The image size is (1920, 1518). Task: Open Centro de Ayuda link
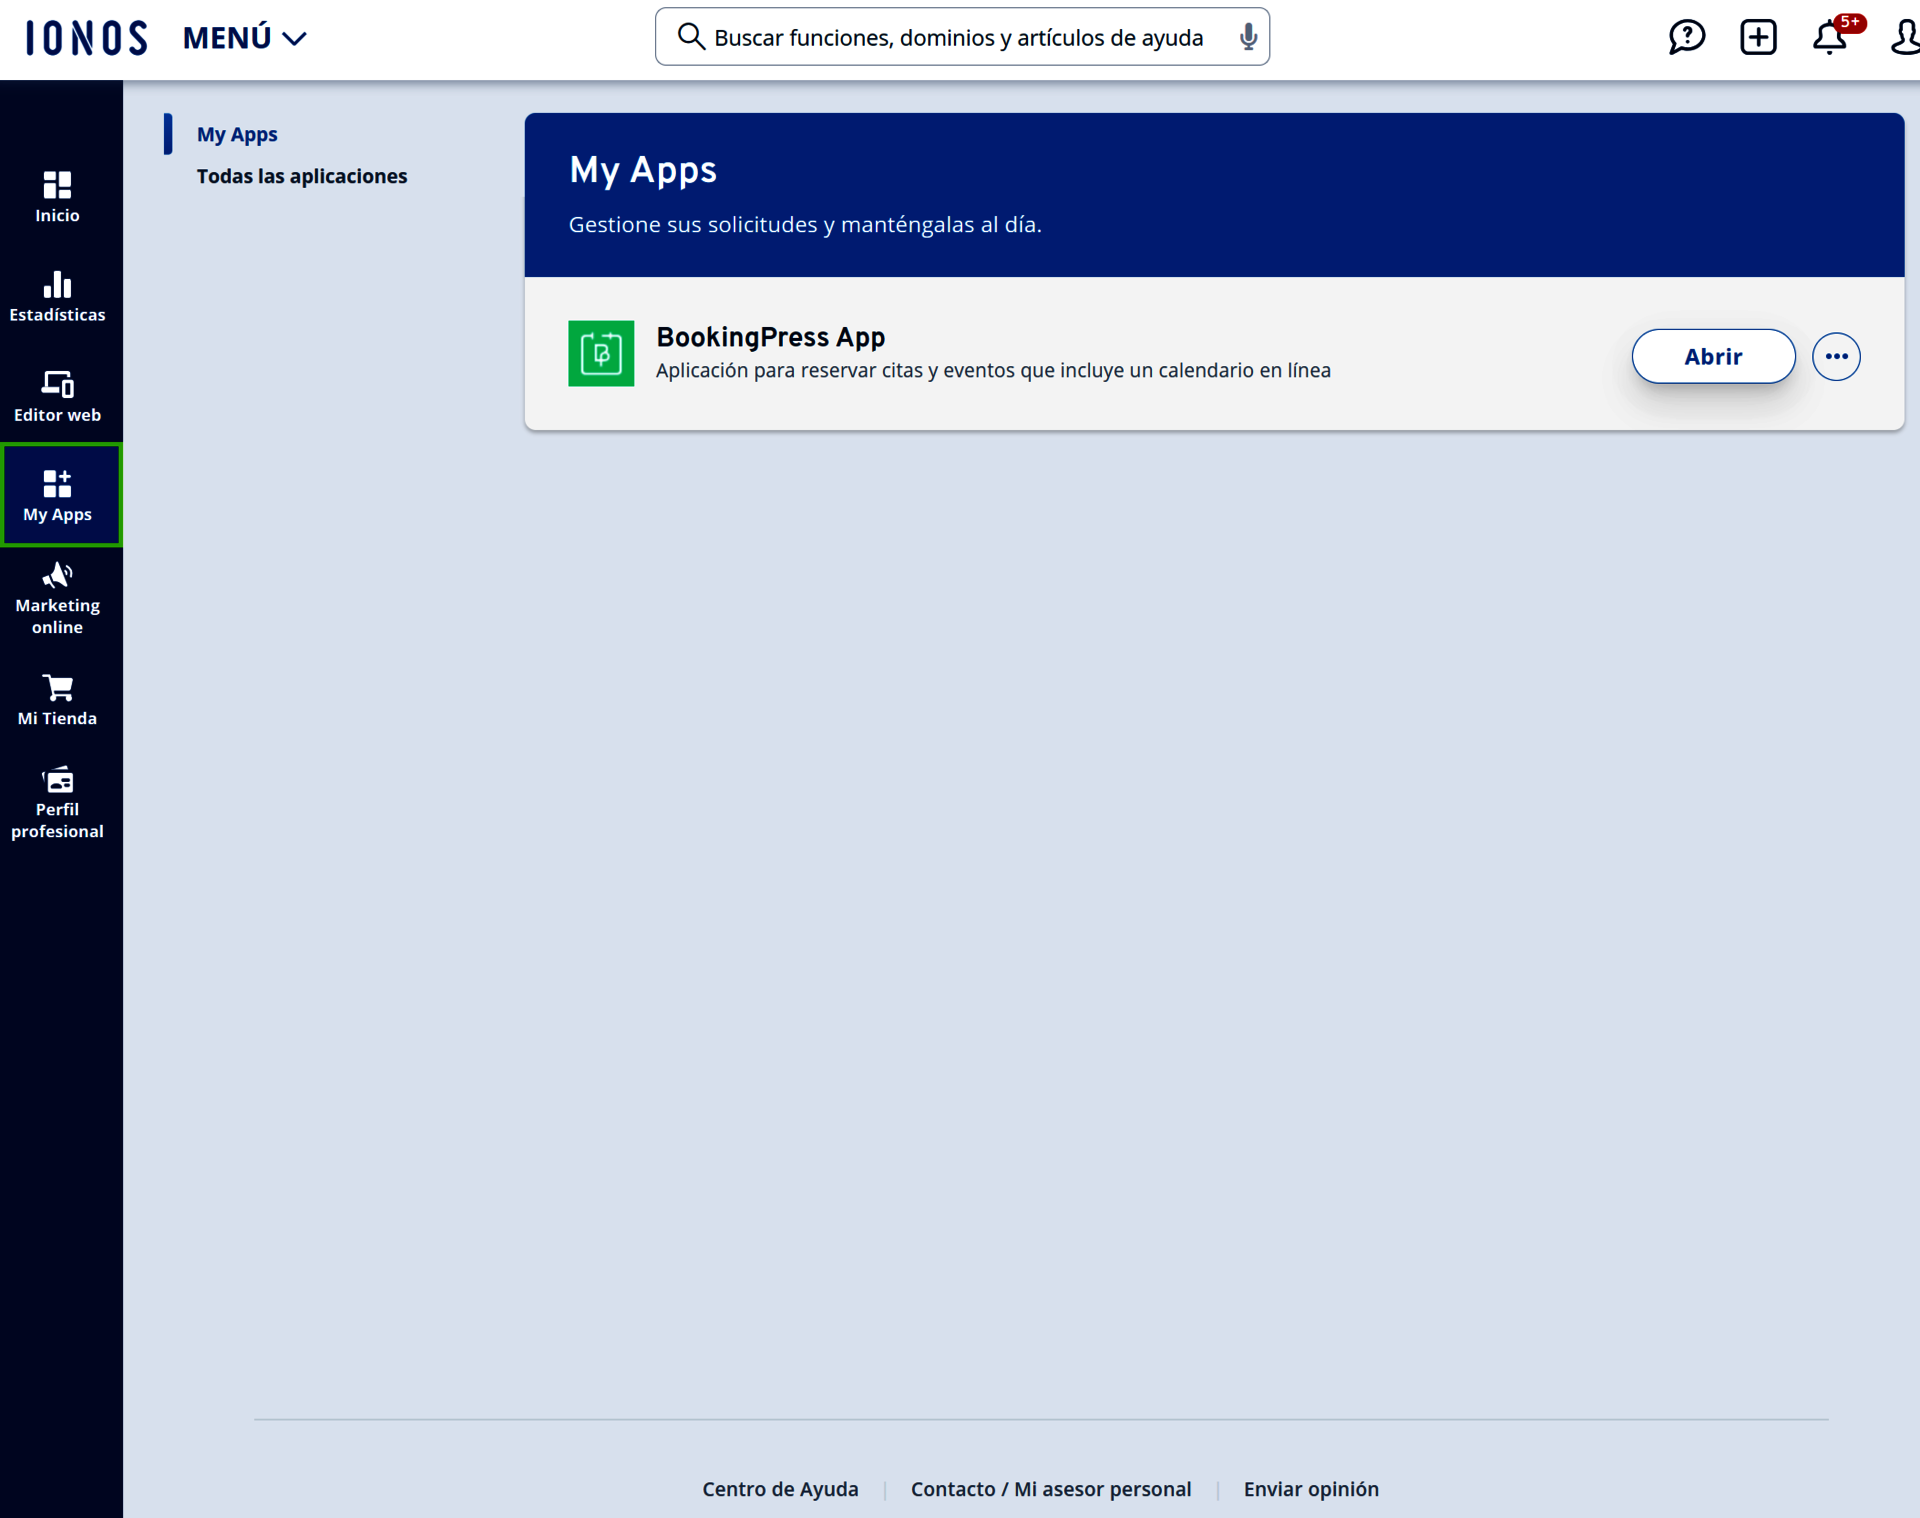pyautogui.click(x=780, y=1489)
